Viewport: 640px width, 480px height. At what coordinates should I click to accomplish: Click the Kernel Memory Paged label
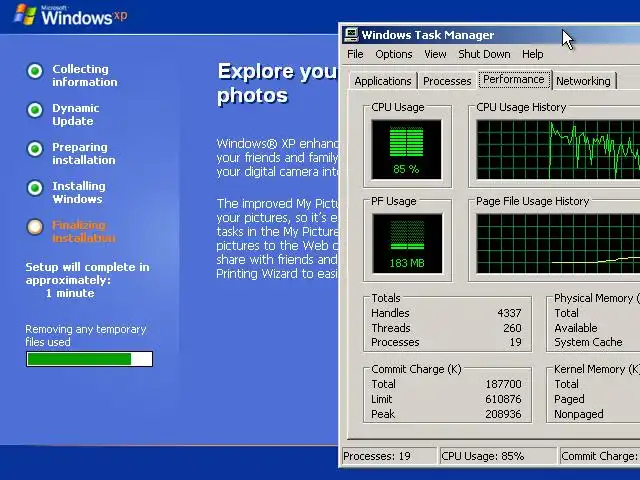coord(569,399)
